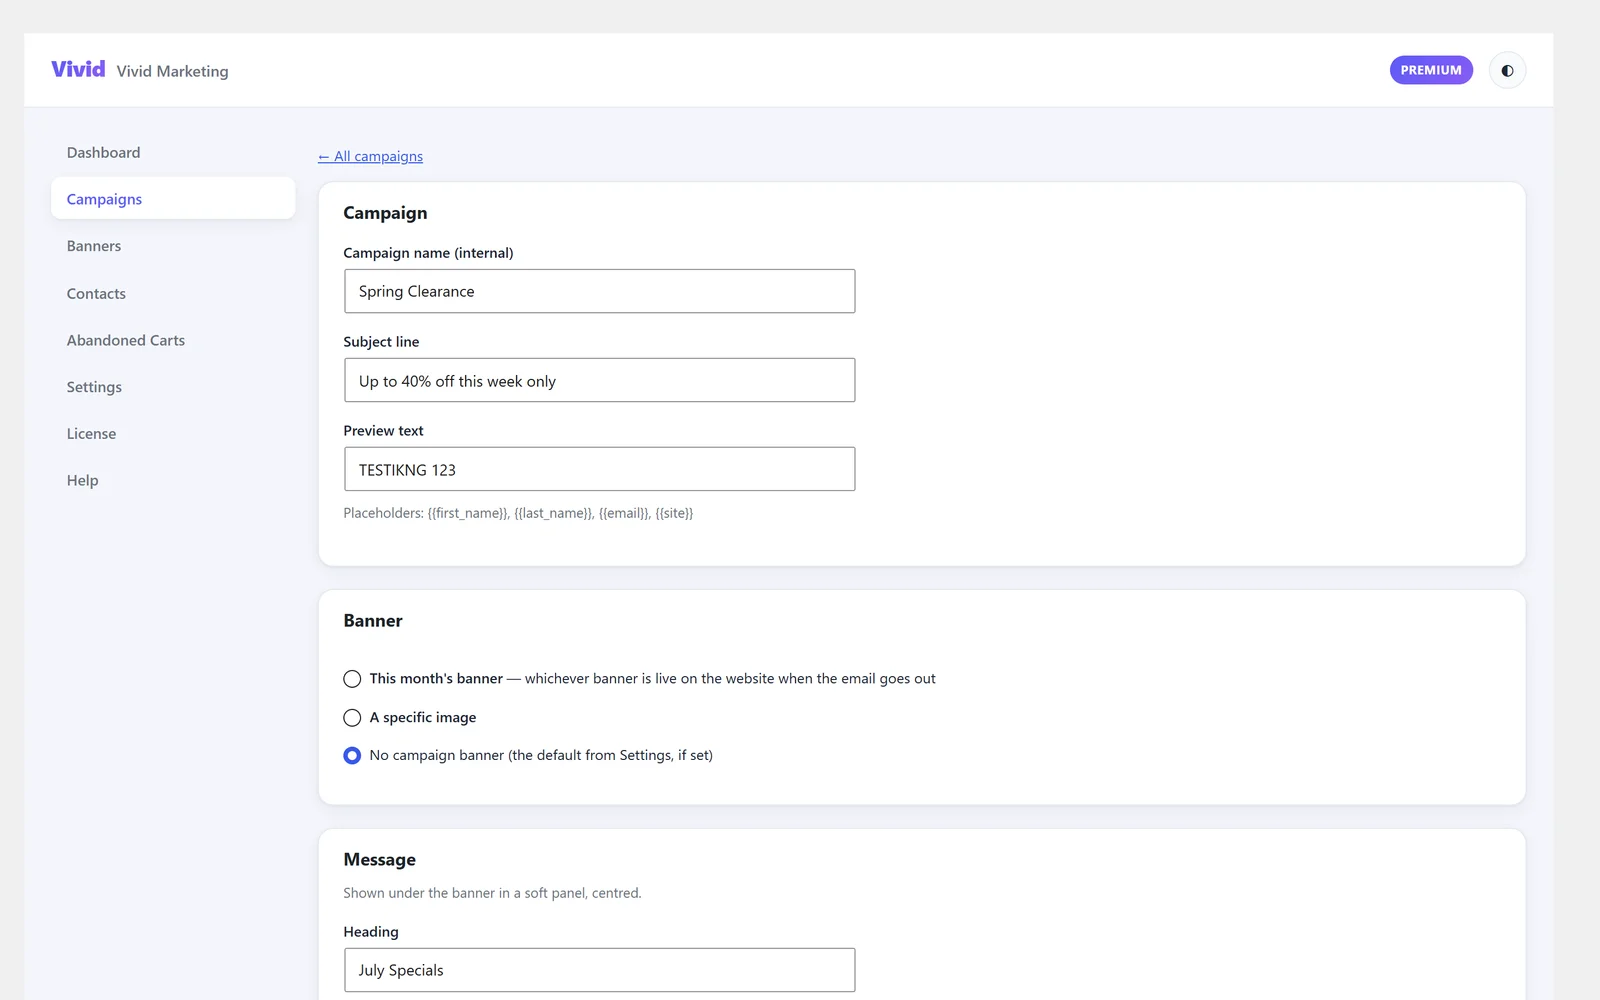
Task: Open the Help section
Action: (173, 481)
